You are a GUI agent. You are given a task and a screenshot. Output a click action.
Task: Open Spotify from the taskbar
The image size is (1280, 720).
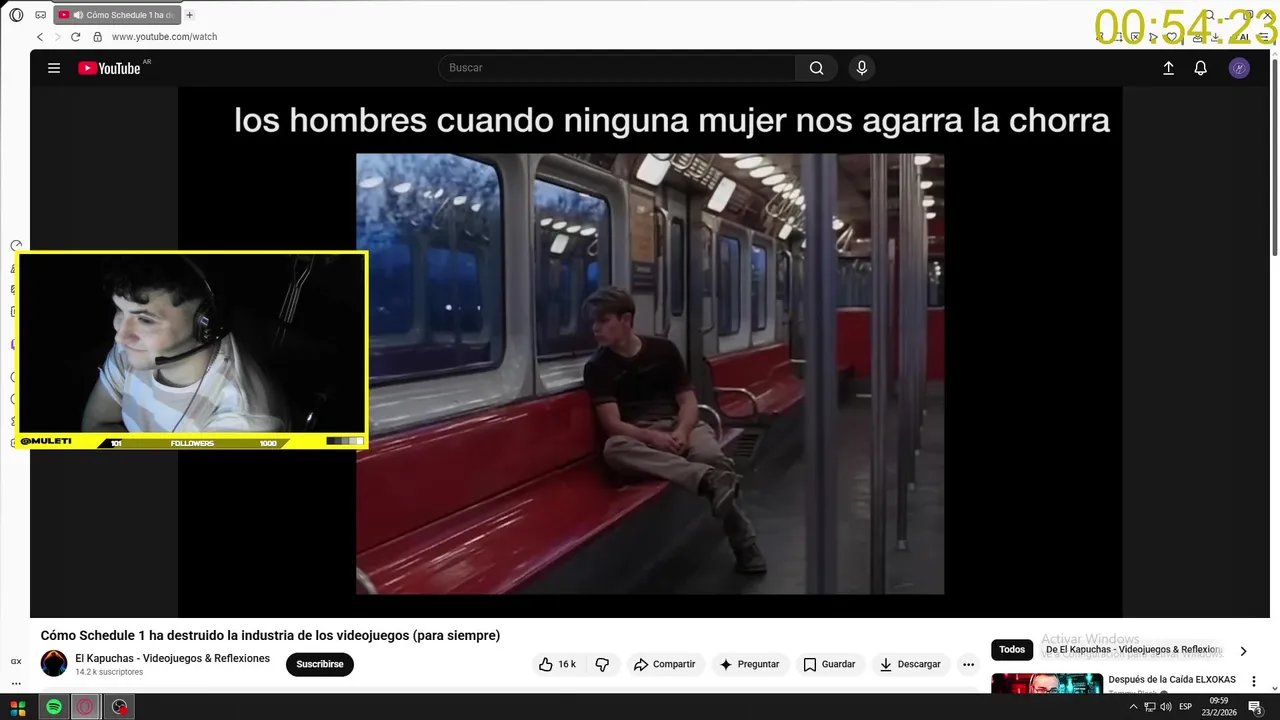pos(54,707)
